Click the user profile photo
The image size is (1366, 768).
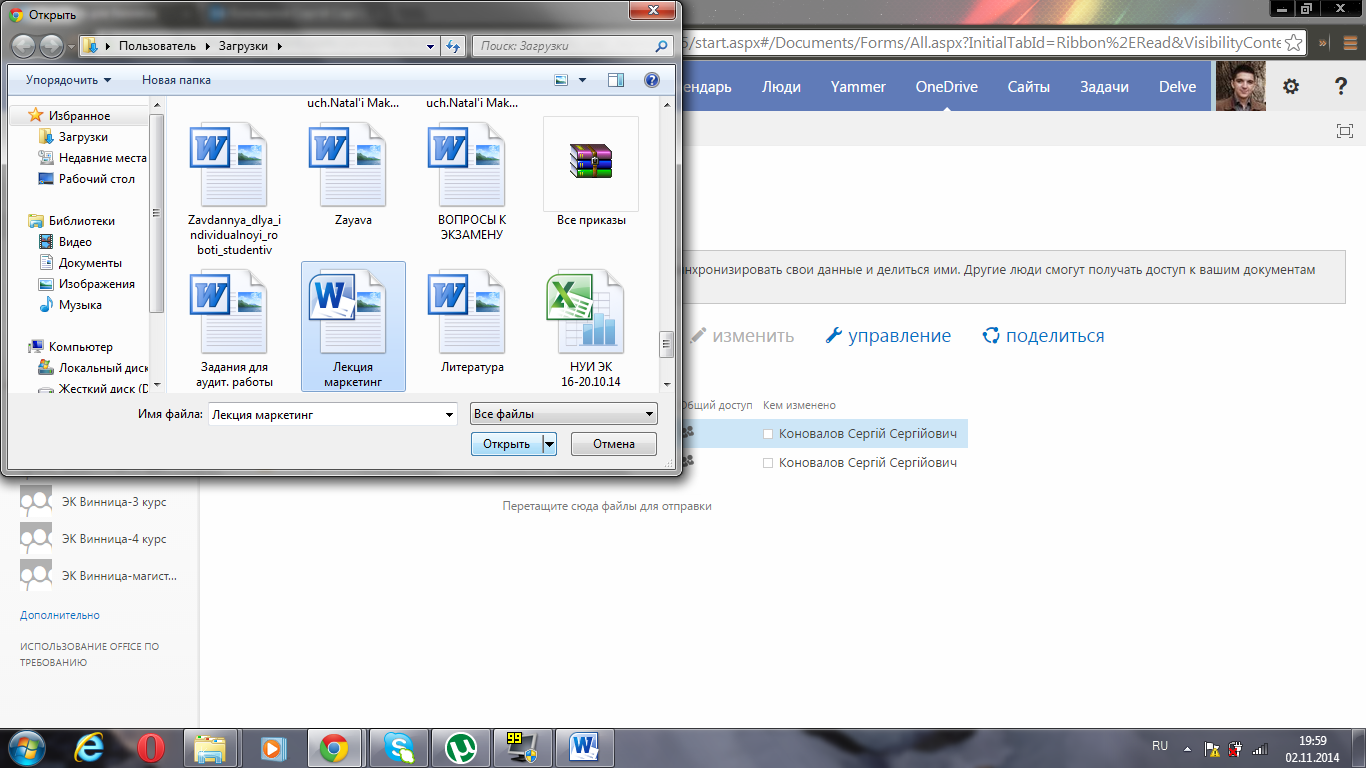(1240, 87)
